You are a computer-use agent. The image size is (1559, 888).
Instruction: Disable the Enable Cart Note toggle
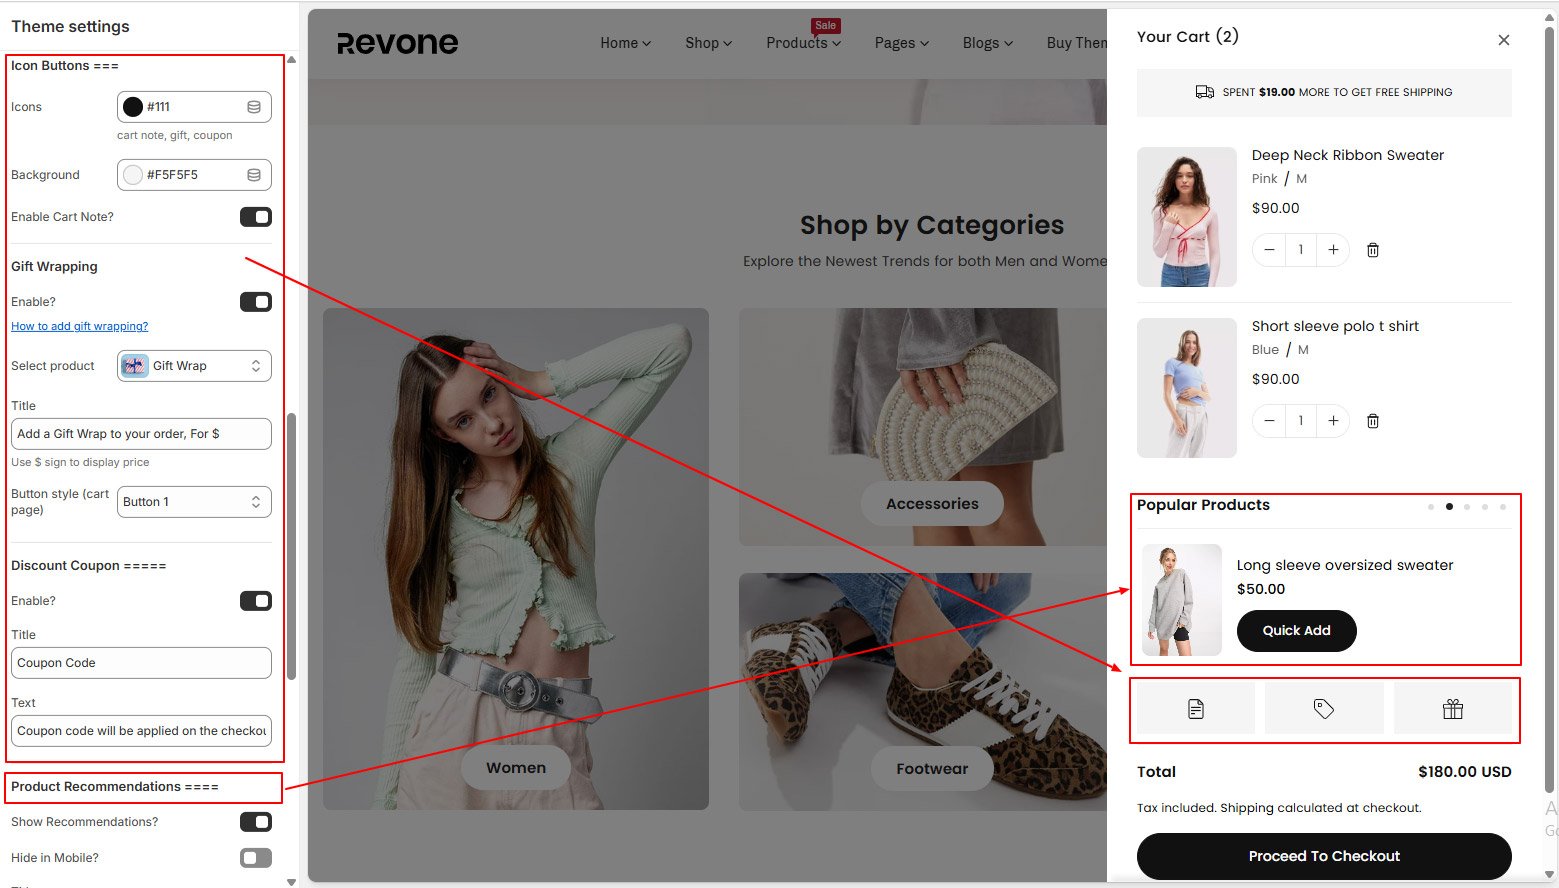(x=256, y=217)
